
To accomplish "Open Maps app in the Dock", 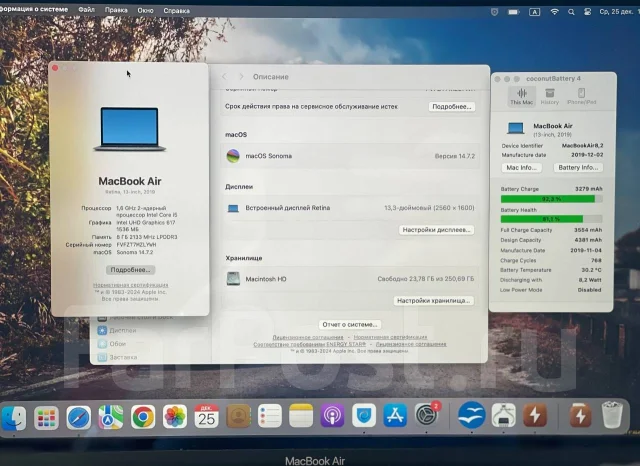I will (111, 417).
